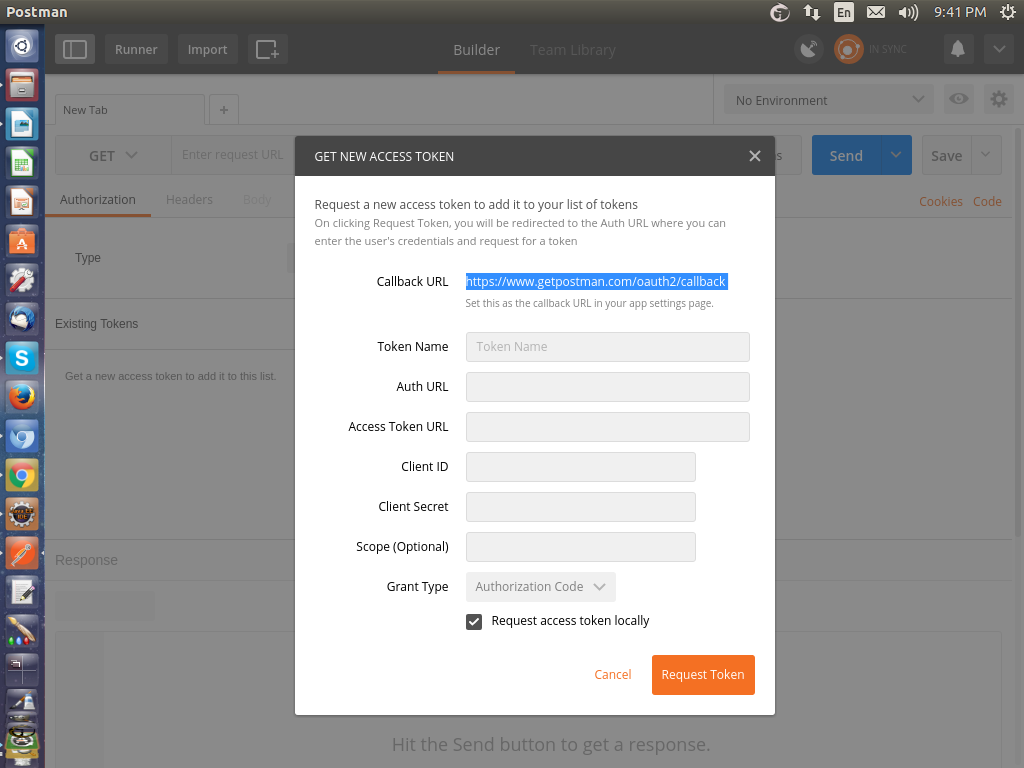
Task: Toggle Request access token locally checkbox
Action: click(x=474, y=622)
